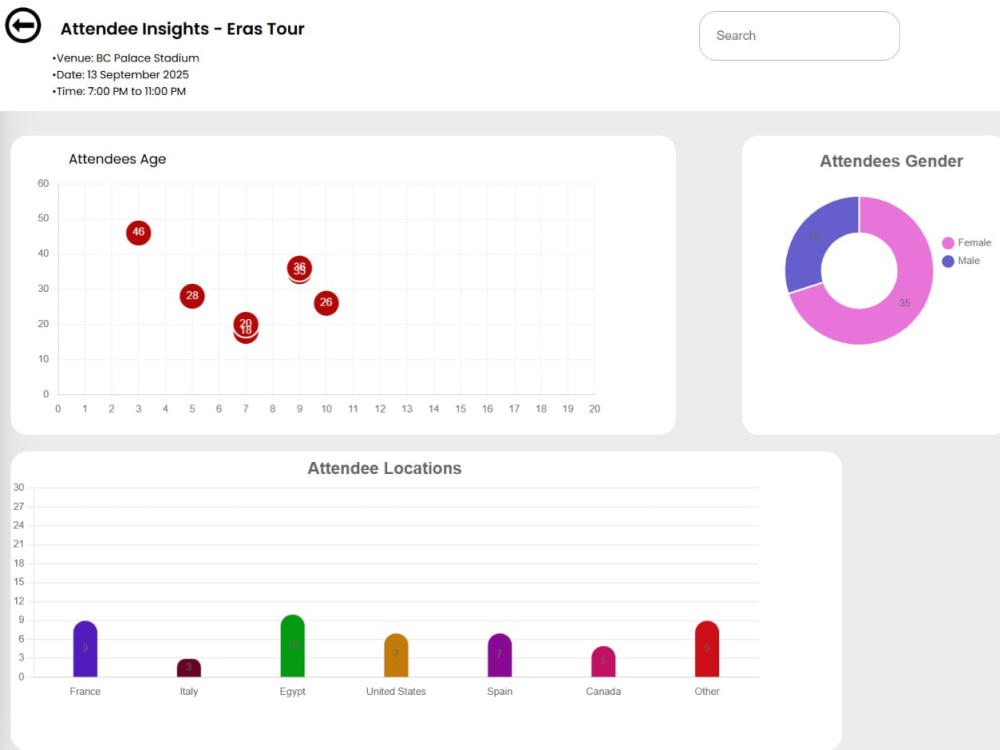
Task: Click the Attendee Insights - Eras Tour title
Action: coord(182,29)
